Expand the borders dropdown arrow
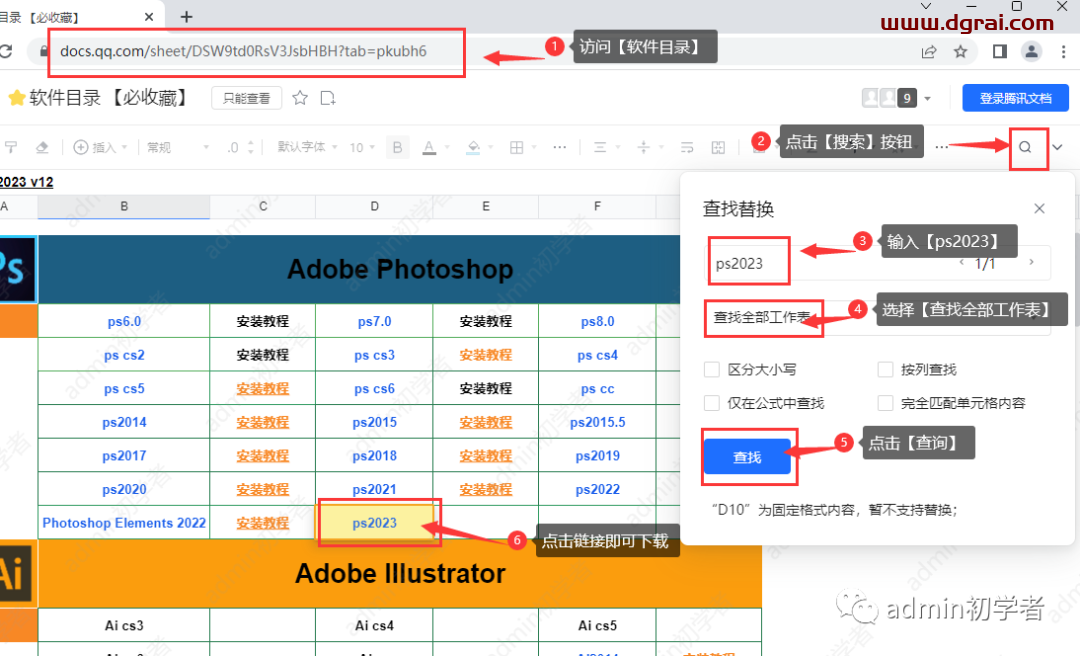Image resolution: width=1080 pixels, height=656 pixels. [x=534, y=147]
